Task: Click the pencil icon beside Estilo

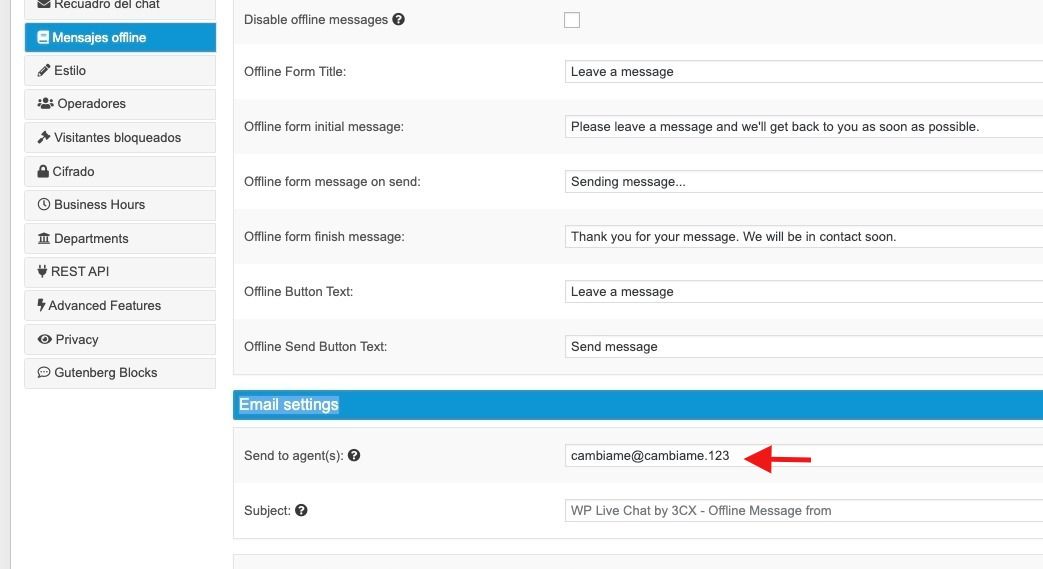Action: [44, 71]
